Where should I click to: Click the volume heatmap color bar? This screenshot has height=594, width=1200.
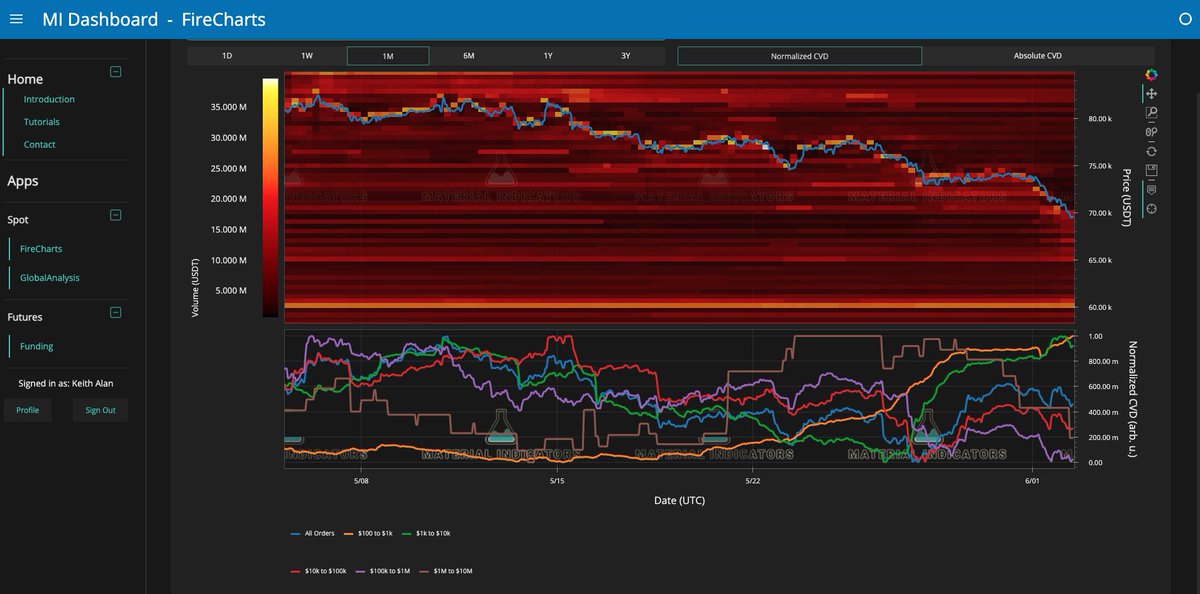270,197
